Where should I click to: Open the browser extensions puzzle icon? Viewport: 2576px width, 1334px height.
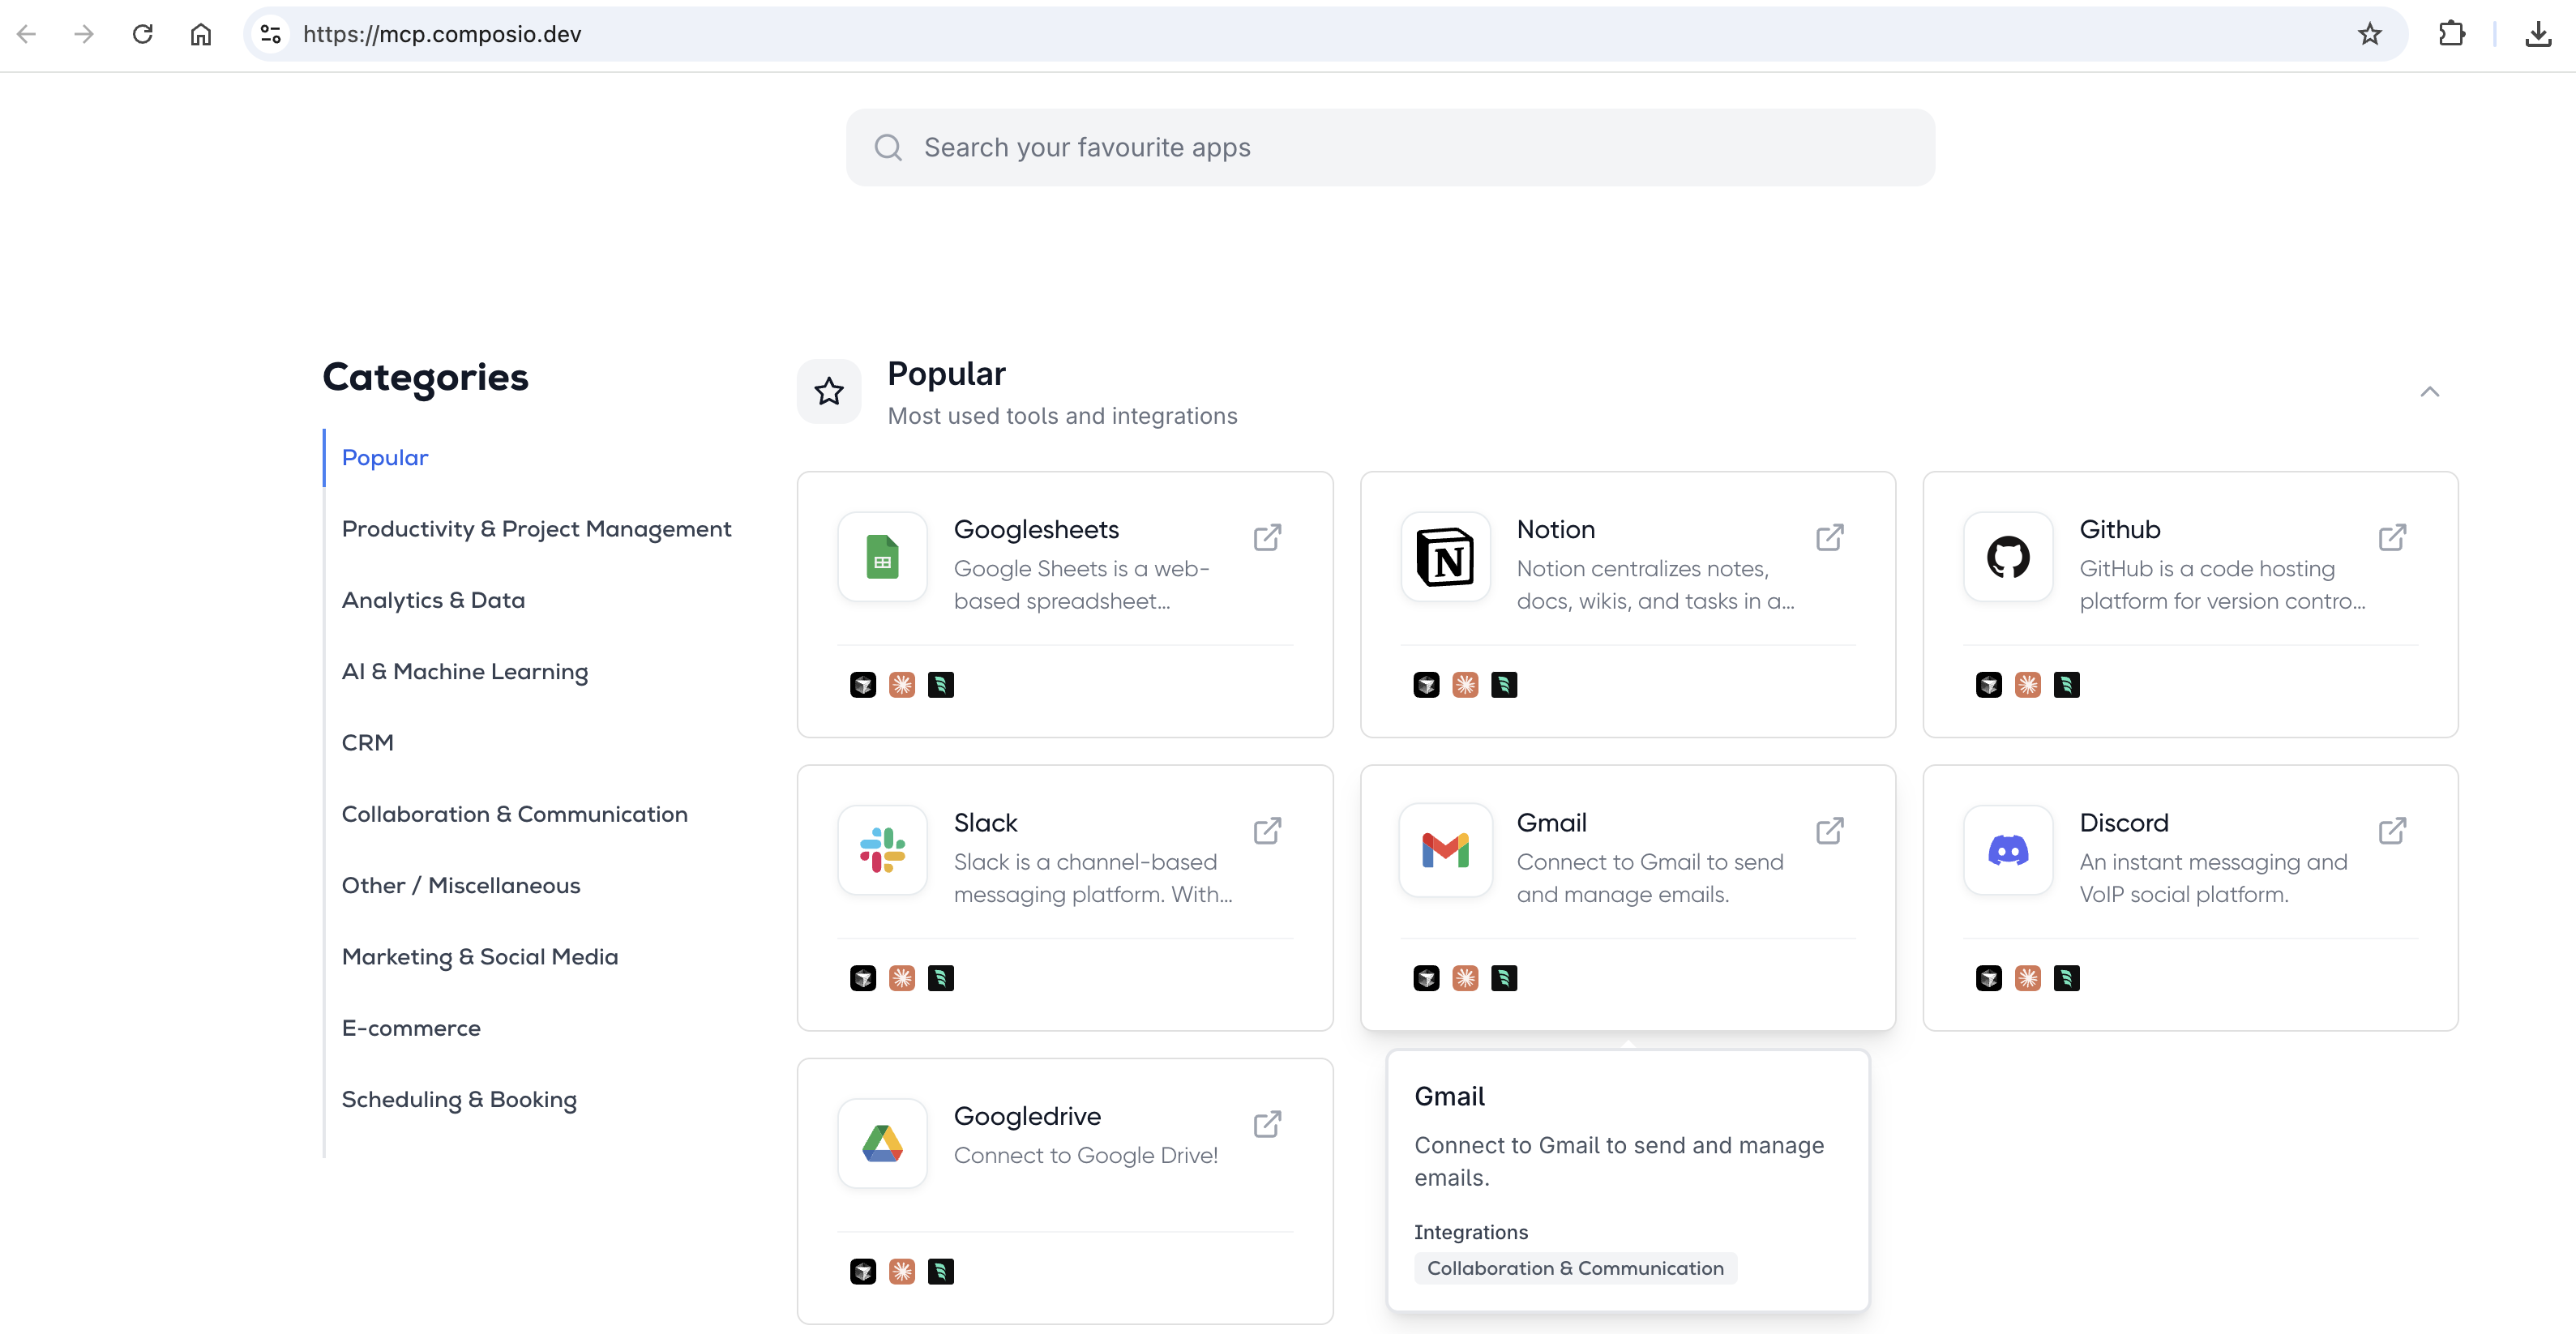coord(2452,34)
